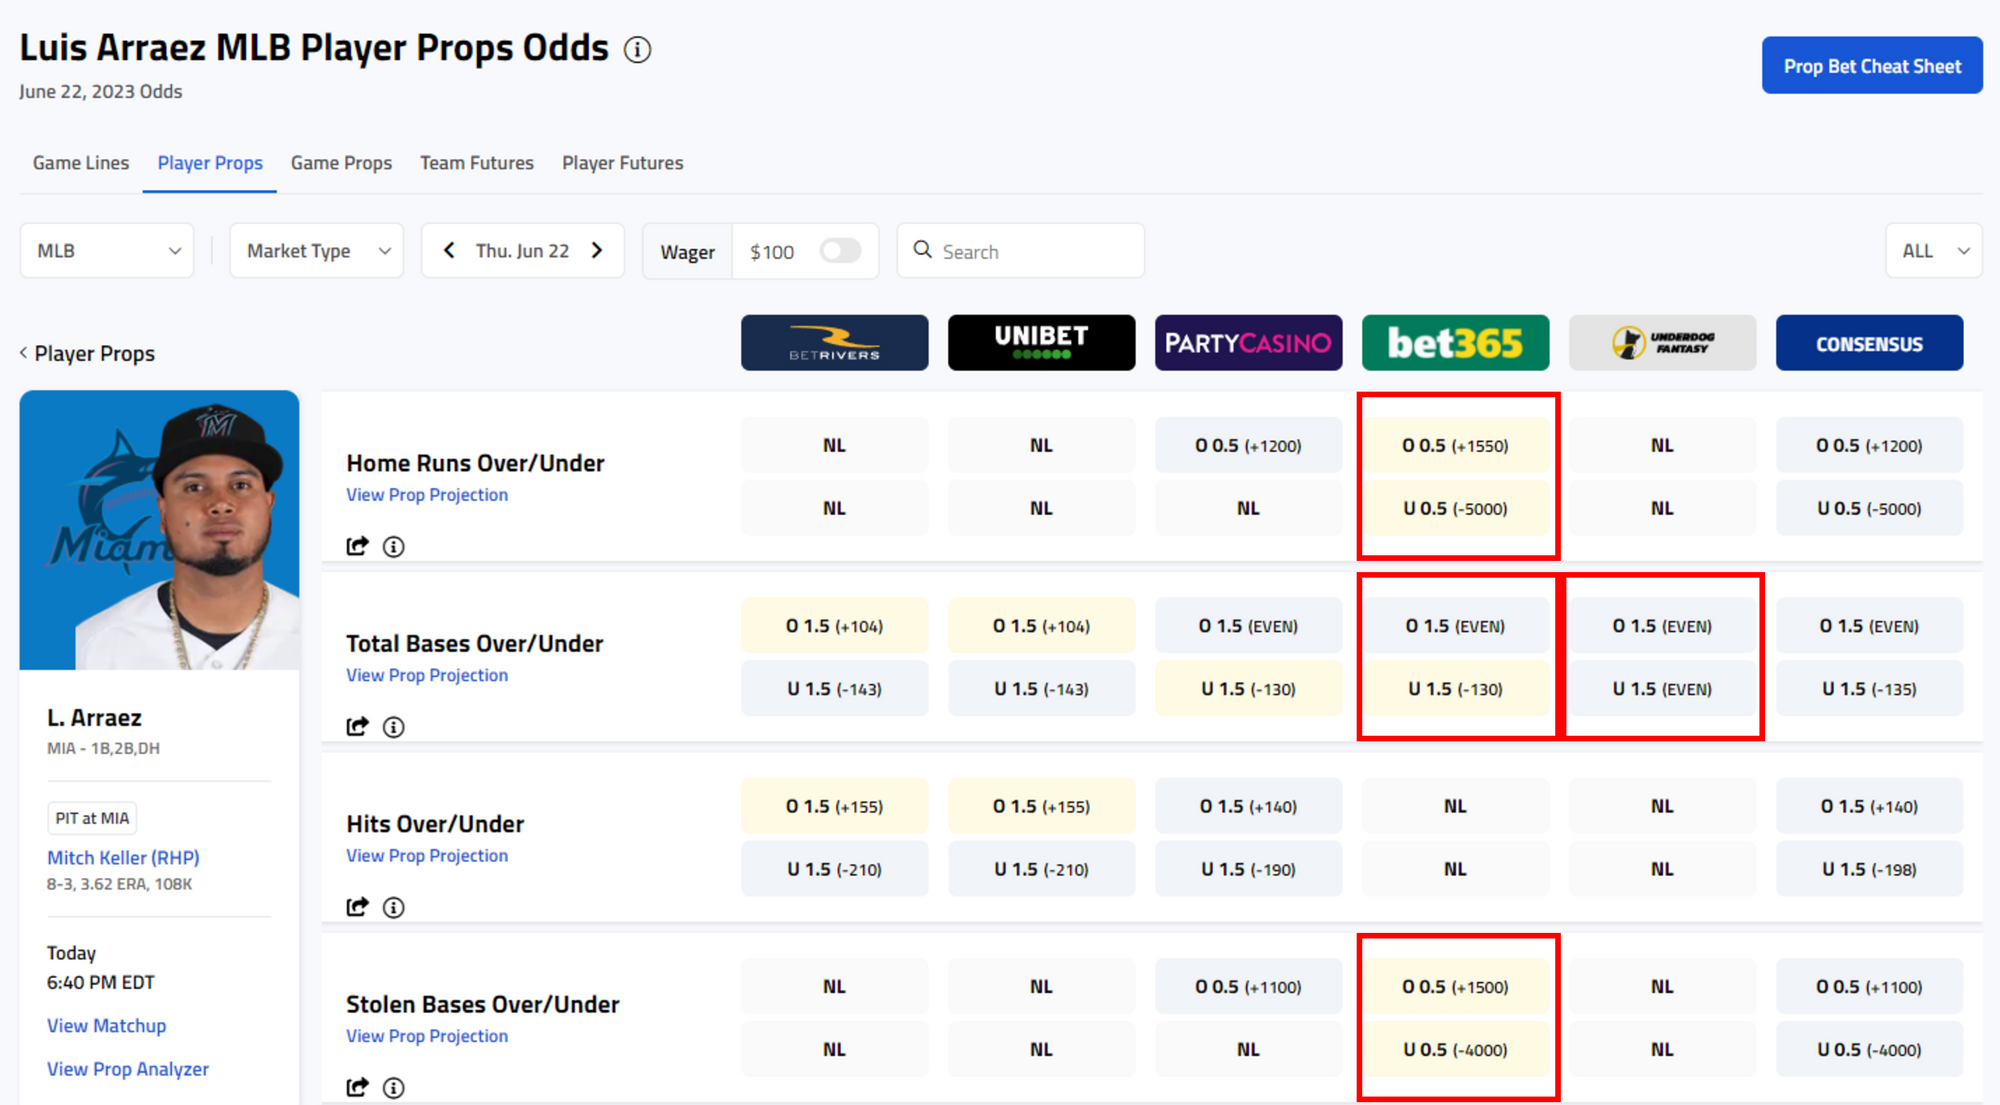
Task: Go to previous date with left arrow
Action: pos(450,251)
